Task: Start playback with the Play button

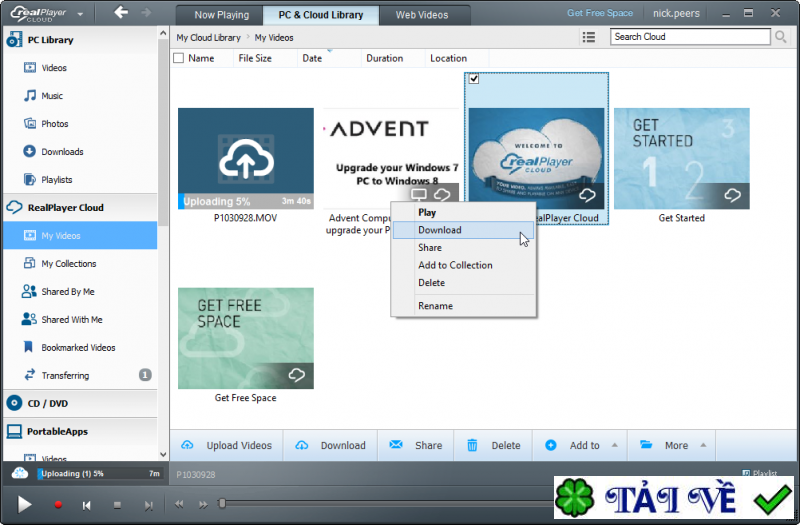Action: tap(24, 505)
